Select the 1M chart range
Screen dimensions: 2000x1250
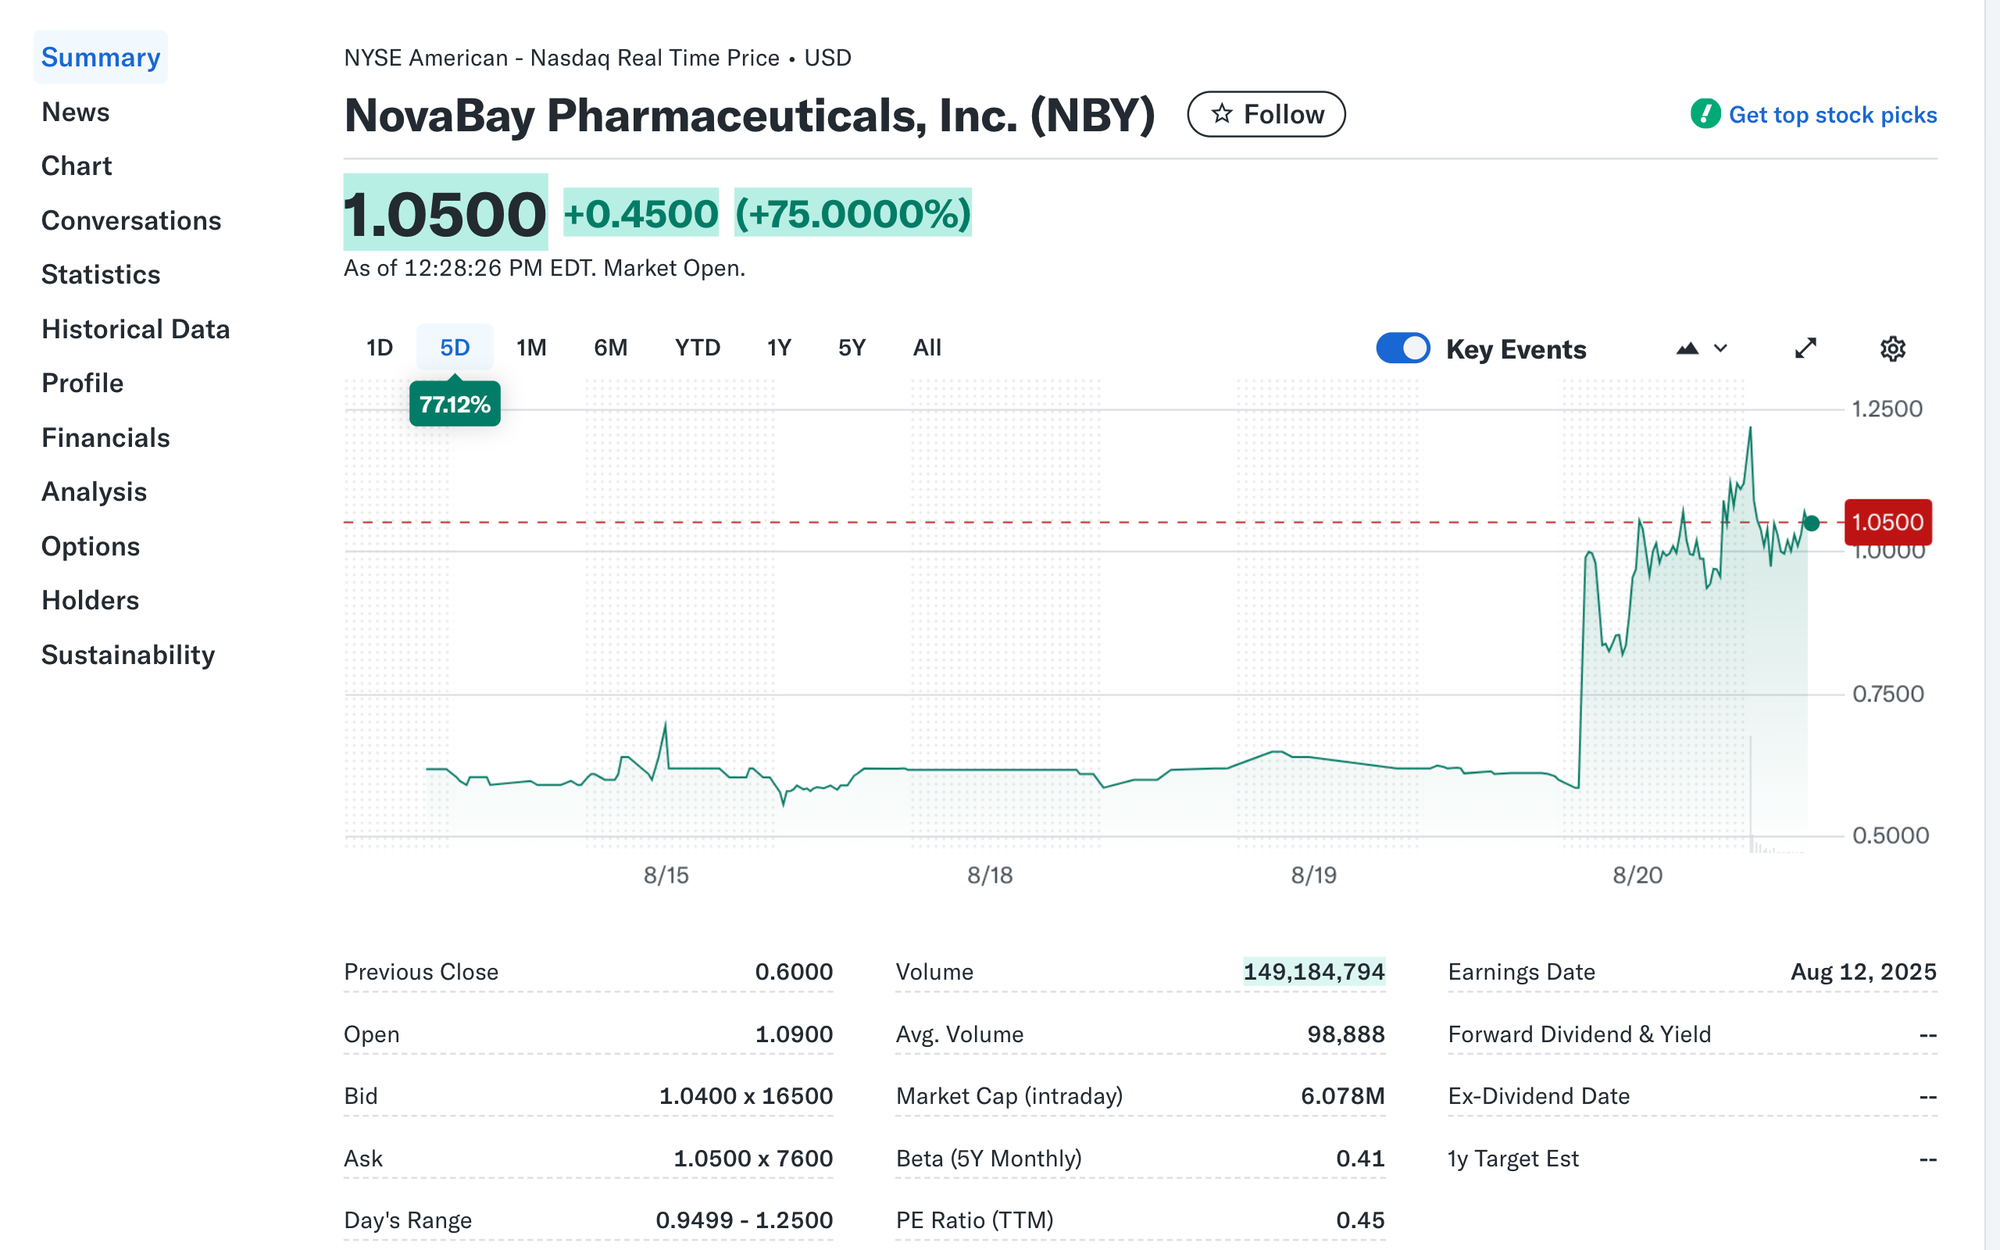coord(531,347)
